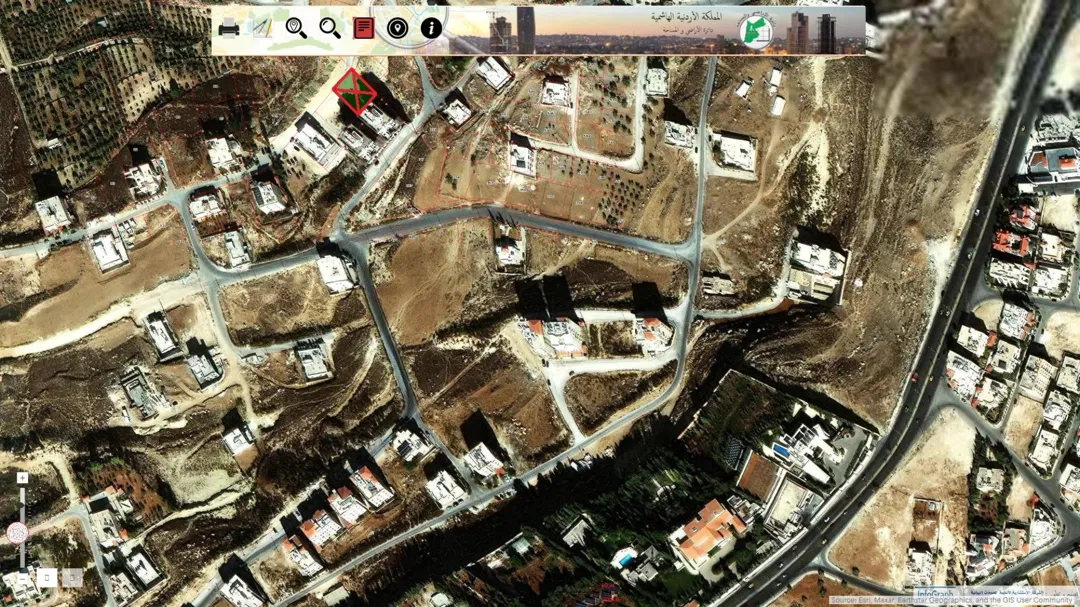Open the information 'i' icon
The image size is (1080, 607).
(431, 28)
